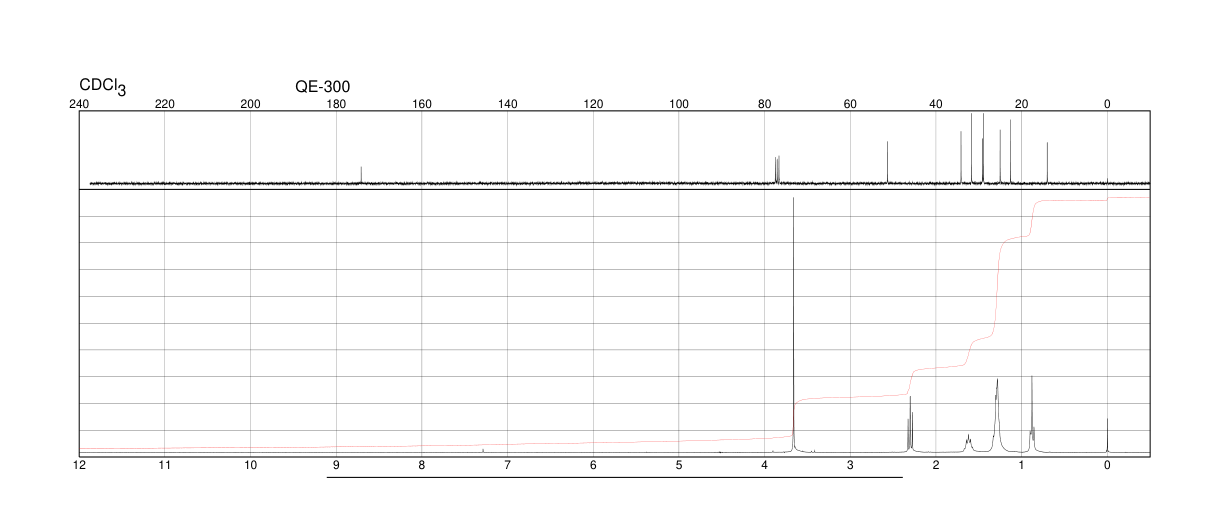This screenshot has width=1224, height=528.
Task: Select the carbon peak near 14 ppm
Action: click(1047, 163)
